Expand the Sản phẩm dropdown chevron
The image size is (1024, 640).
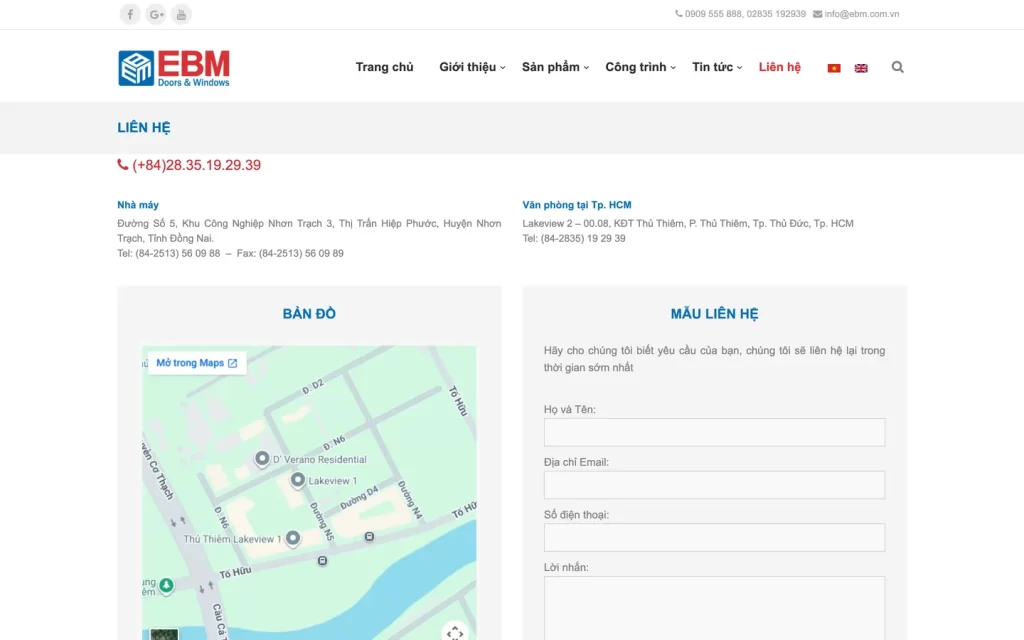(586, 67)
